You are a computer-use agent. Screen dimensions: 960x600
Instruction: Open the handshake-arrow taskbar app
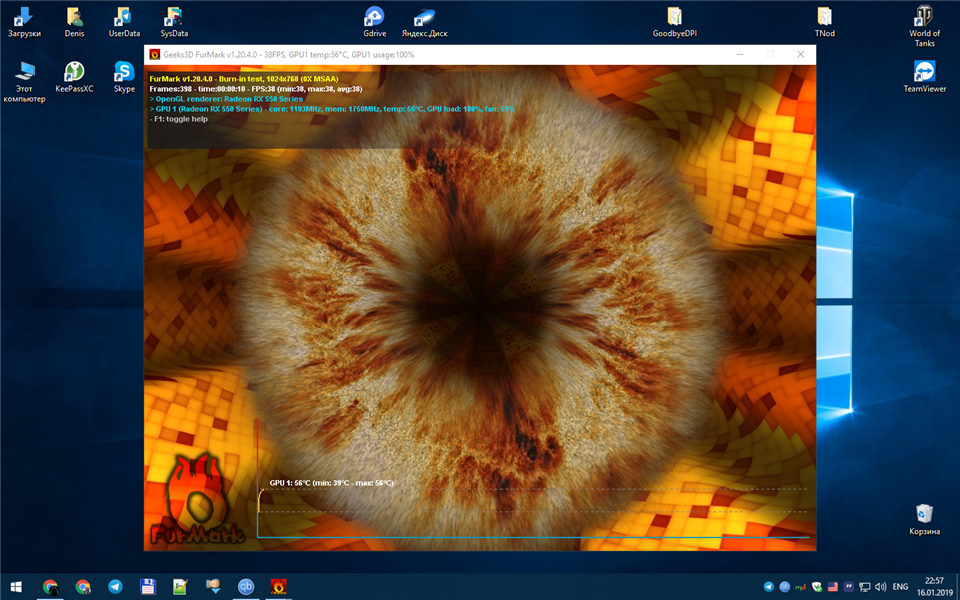coord(212,587)
